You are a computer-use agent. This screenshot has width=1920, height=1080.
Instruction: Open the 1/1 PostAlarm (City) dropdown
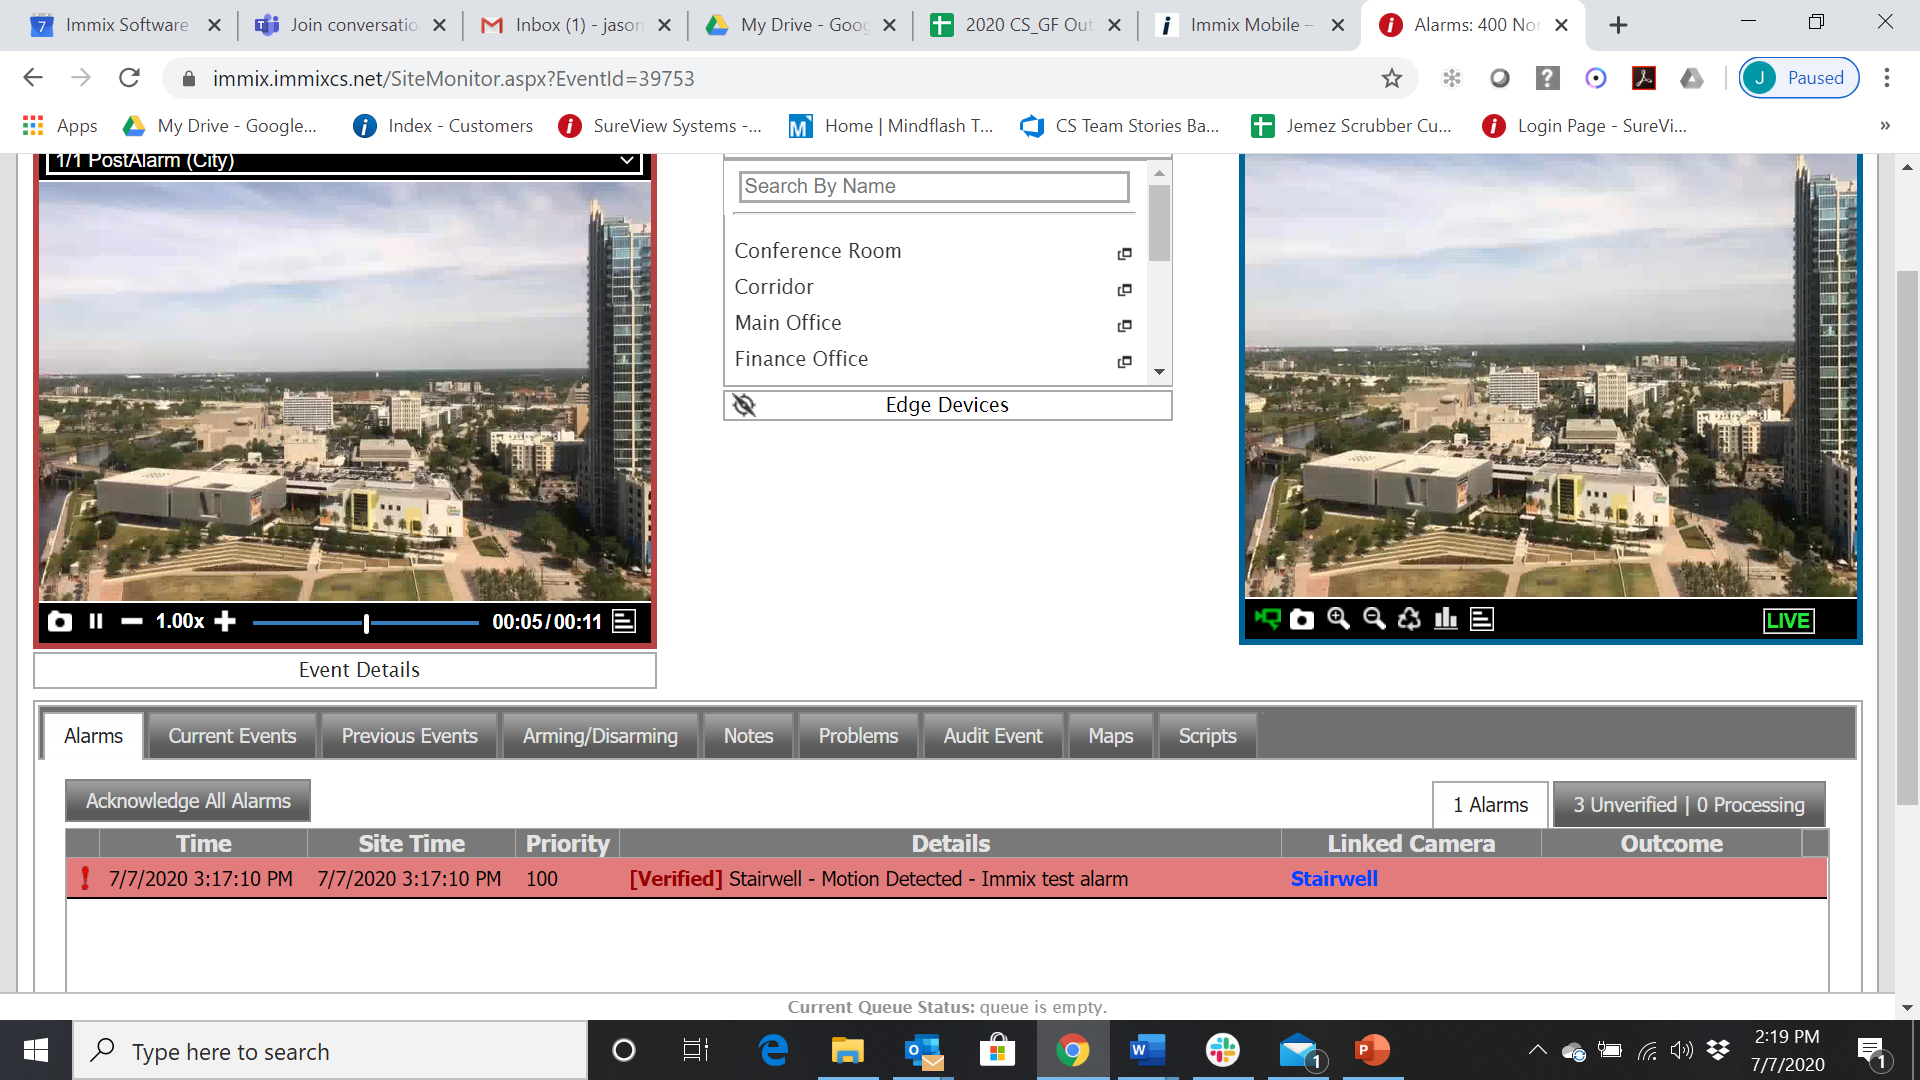coord(627,159)
